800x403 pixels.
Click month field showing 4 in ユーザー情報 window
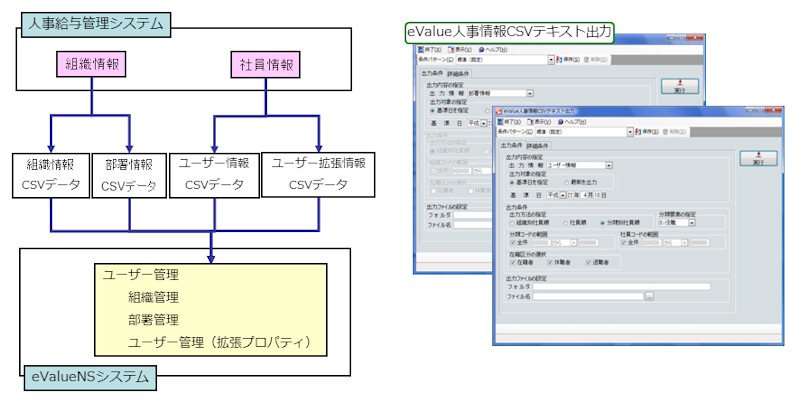[584, 195]
